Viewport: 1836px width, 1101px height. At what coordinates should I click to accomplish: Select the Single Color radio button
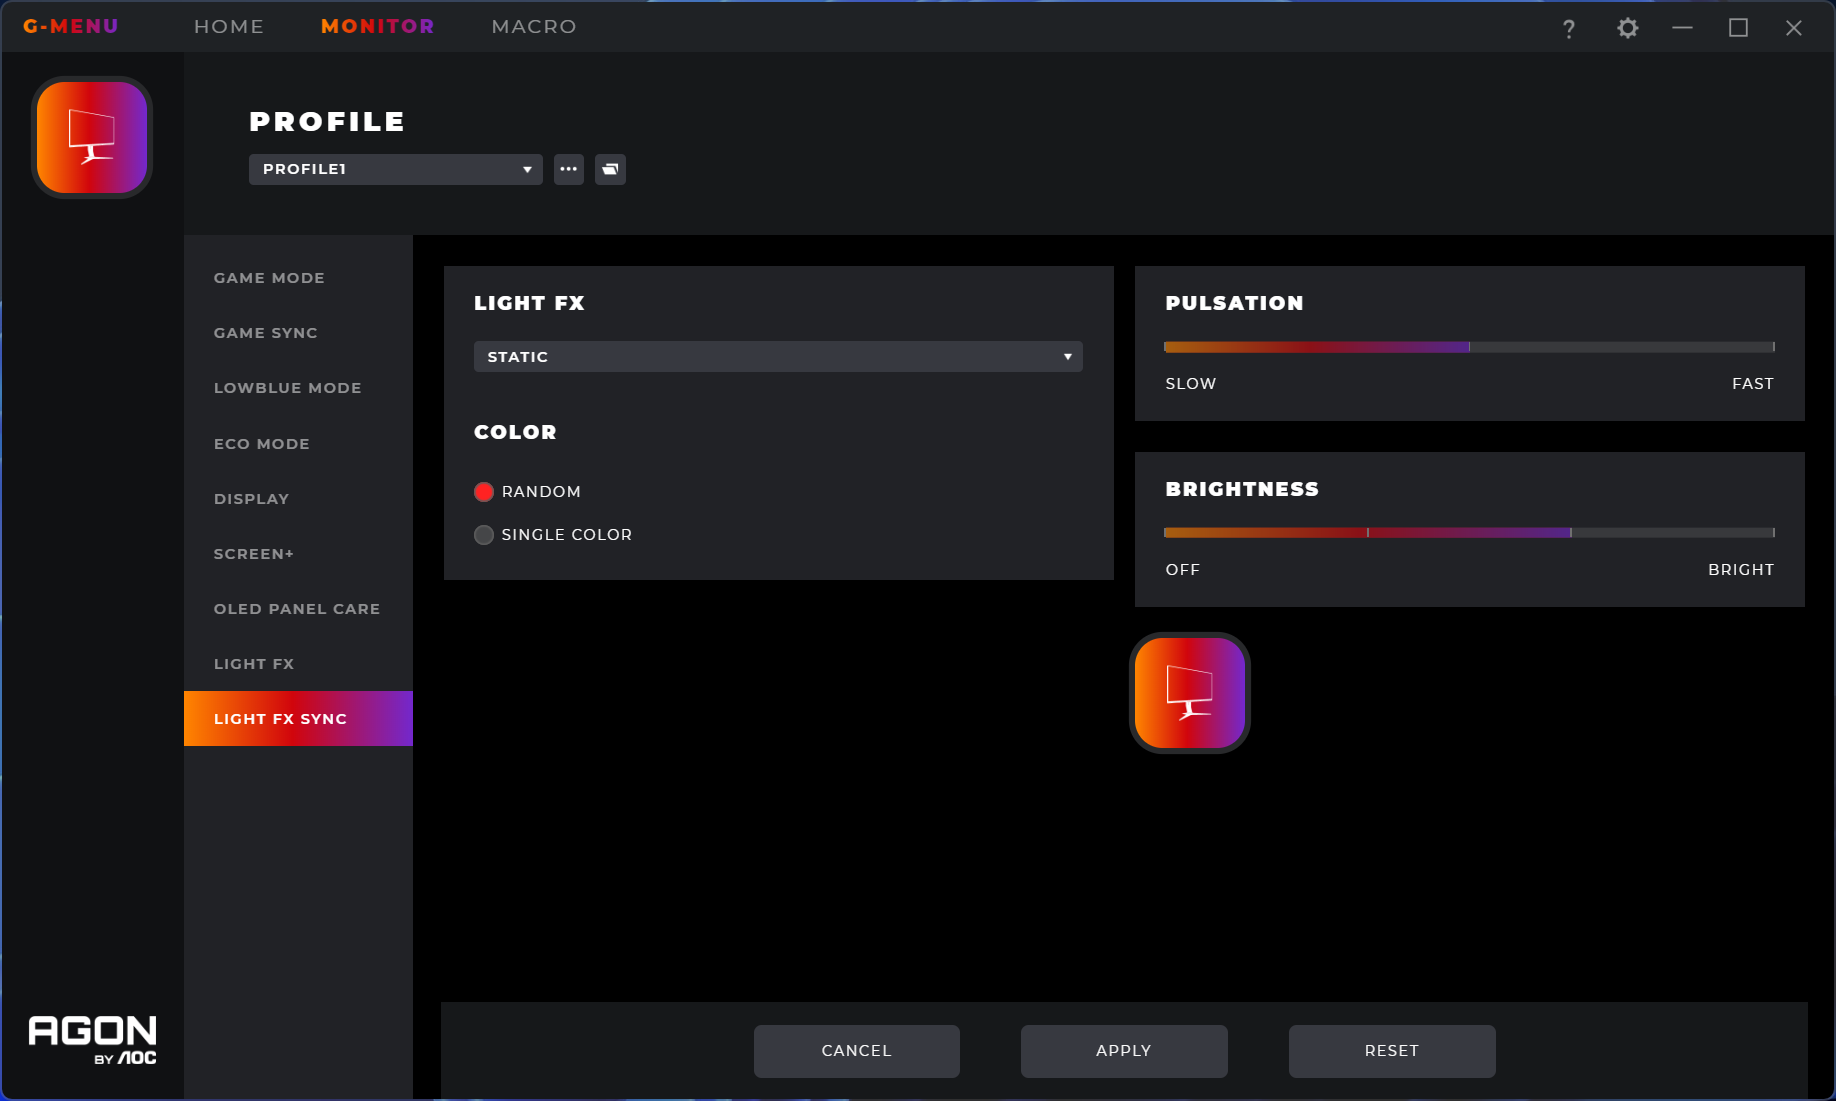pyautogui.click(x=484, y=535)
